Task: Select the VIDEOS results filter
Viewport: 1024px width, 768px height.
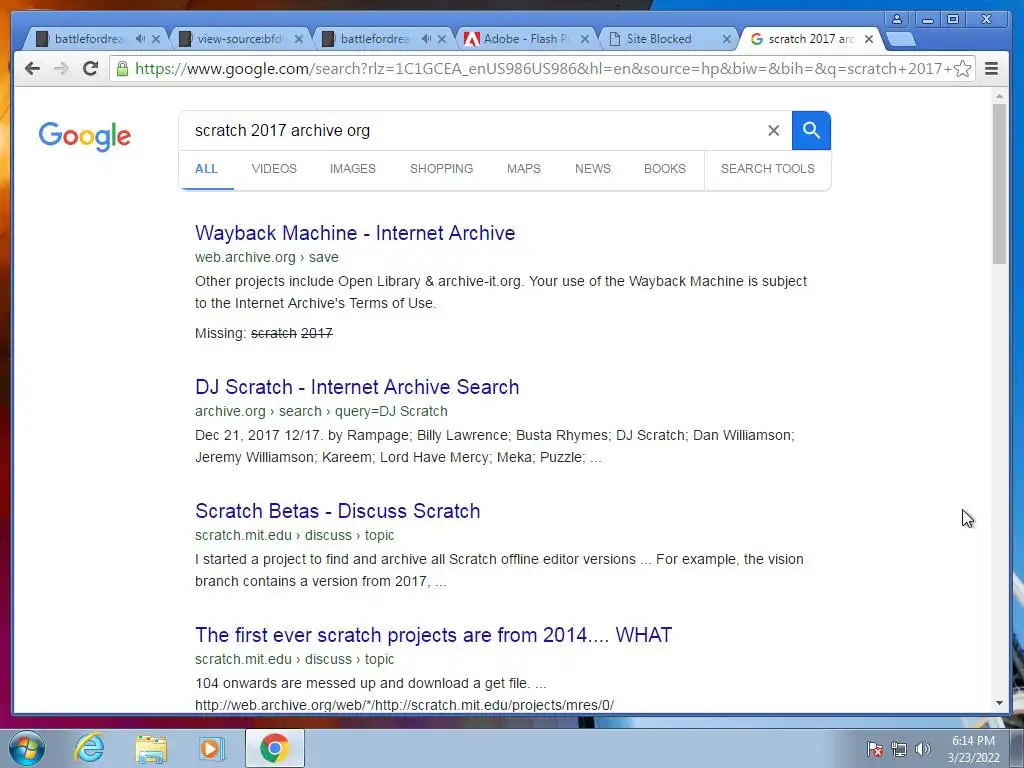Action: [274, 168]
